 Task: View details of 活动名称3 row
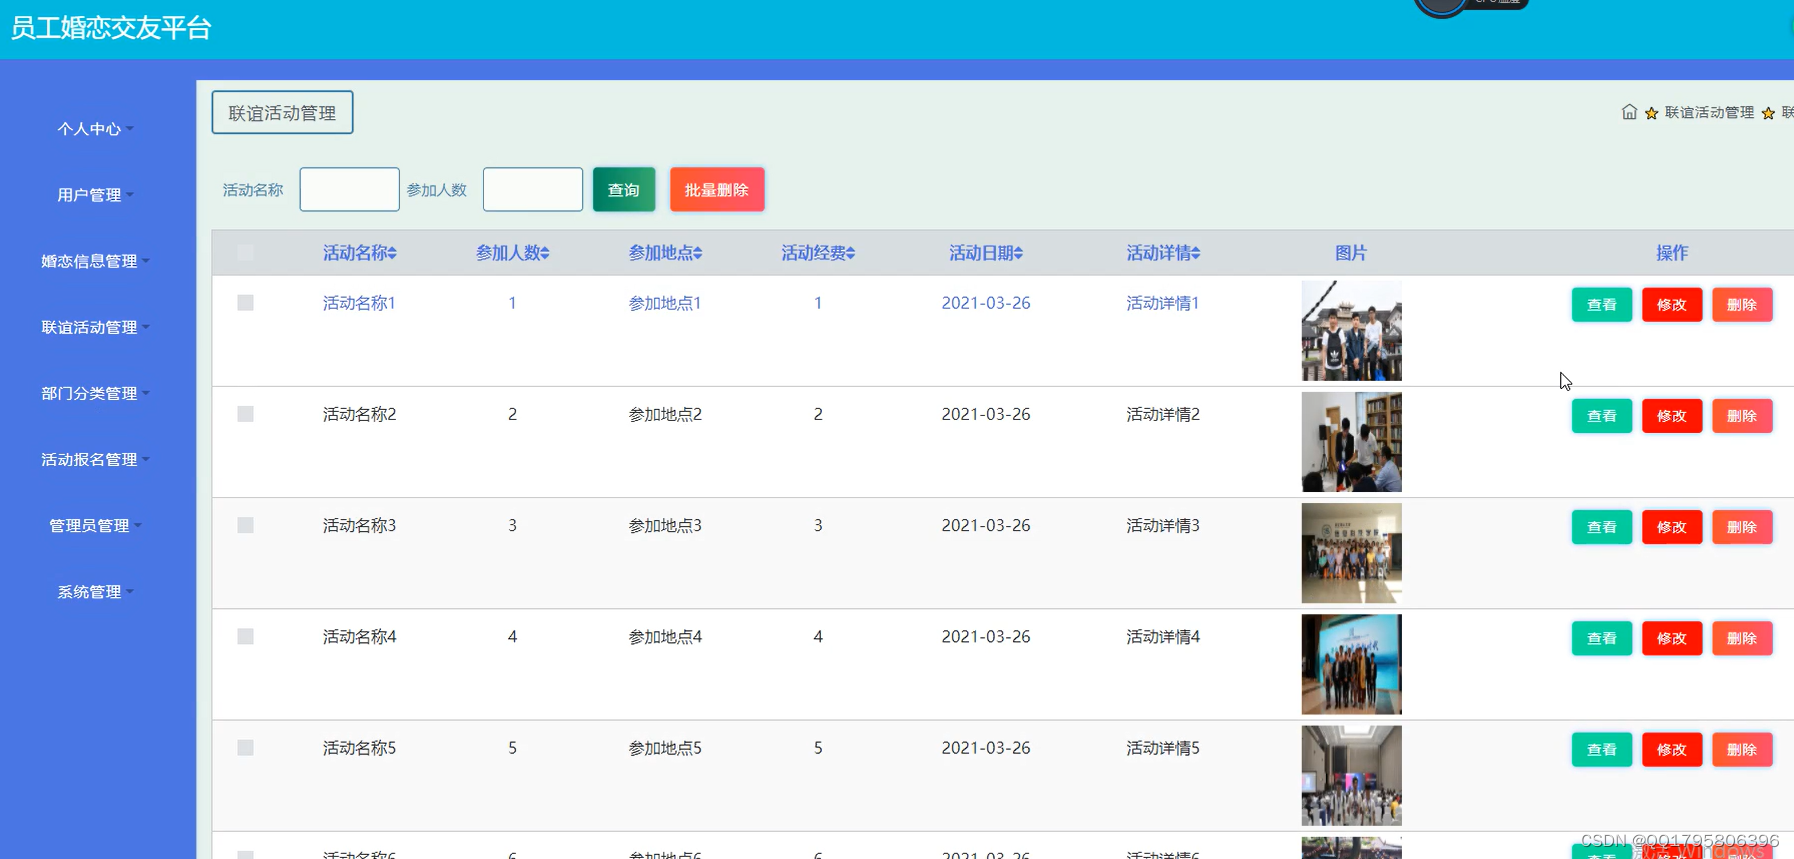pyautogui.click(x=1602, y=527)
